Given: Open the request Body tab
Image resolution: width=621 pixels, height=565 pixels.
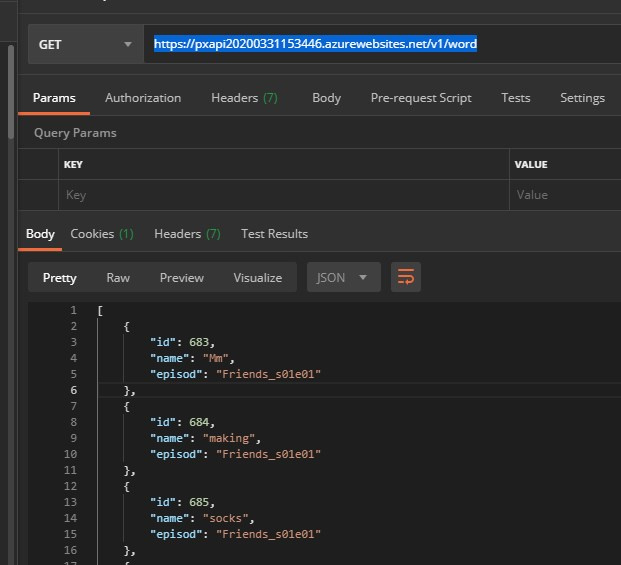Looking at the screenshot, I should point(326,98).
